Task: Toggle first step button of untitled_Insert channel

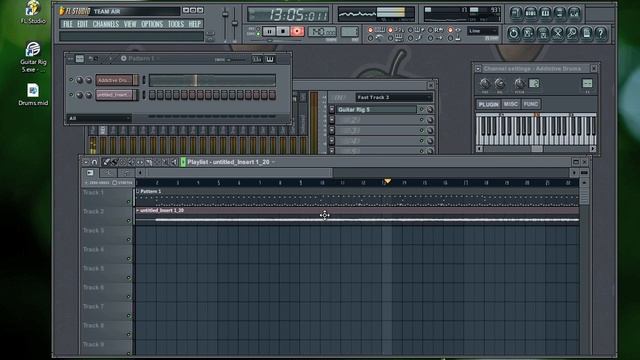Action: (x=152, y=95)
